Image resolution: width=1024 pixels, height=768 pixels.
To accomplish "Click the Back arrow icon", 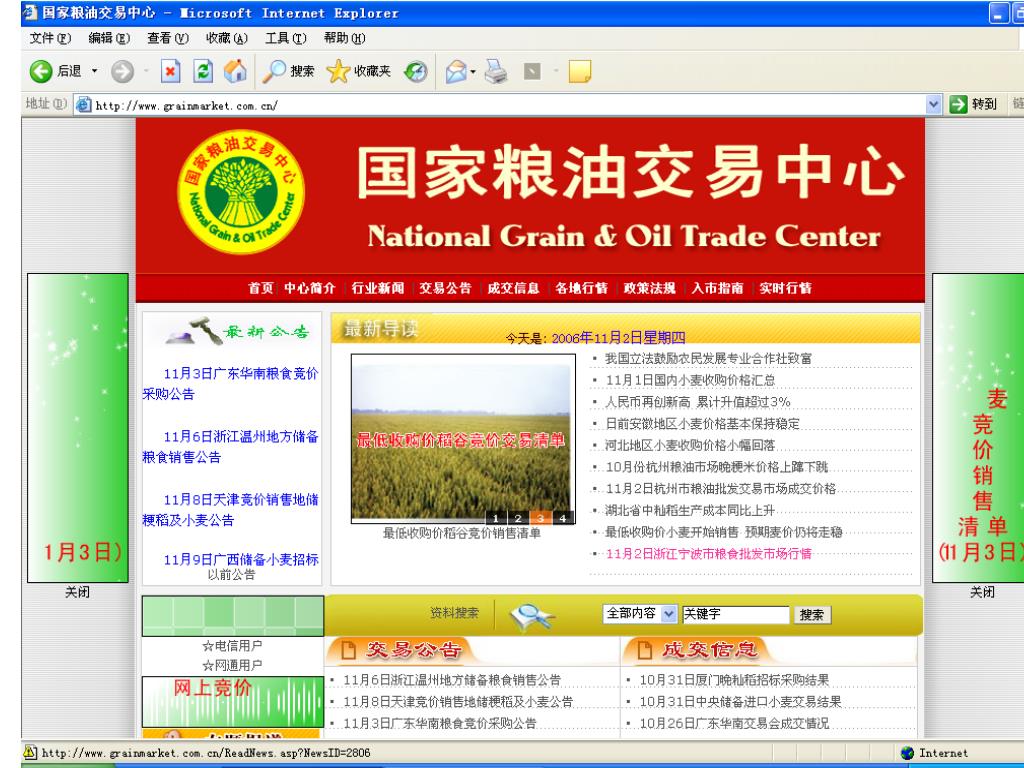I will pos(40,71).
